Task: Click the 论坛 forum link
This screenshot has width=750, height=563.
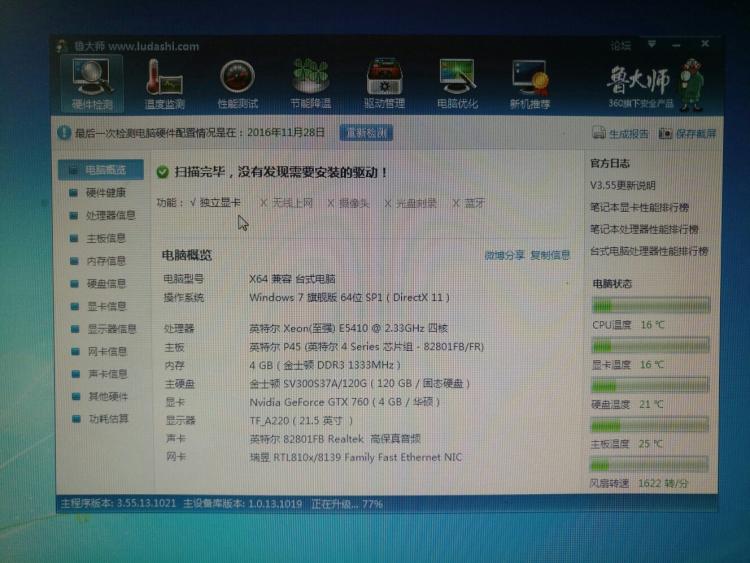Action: click(620, 46)
